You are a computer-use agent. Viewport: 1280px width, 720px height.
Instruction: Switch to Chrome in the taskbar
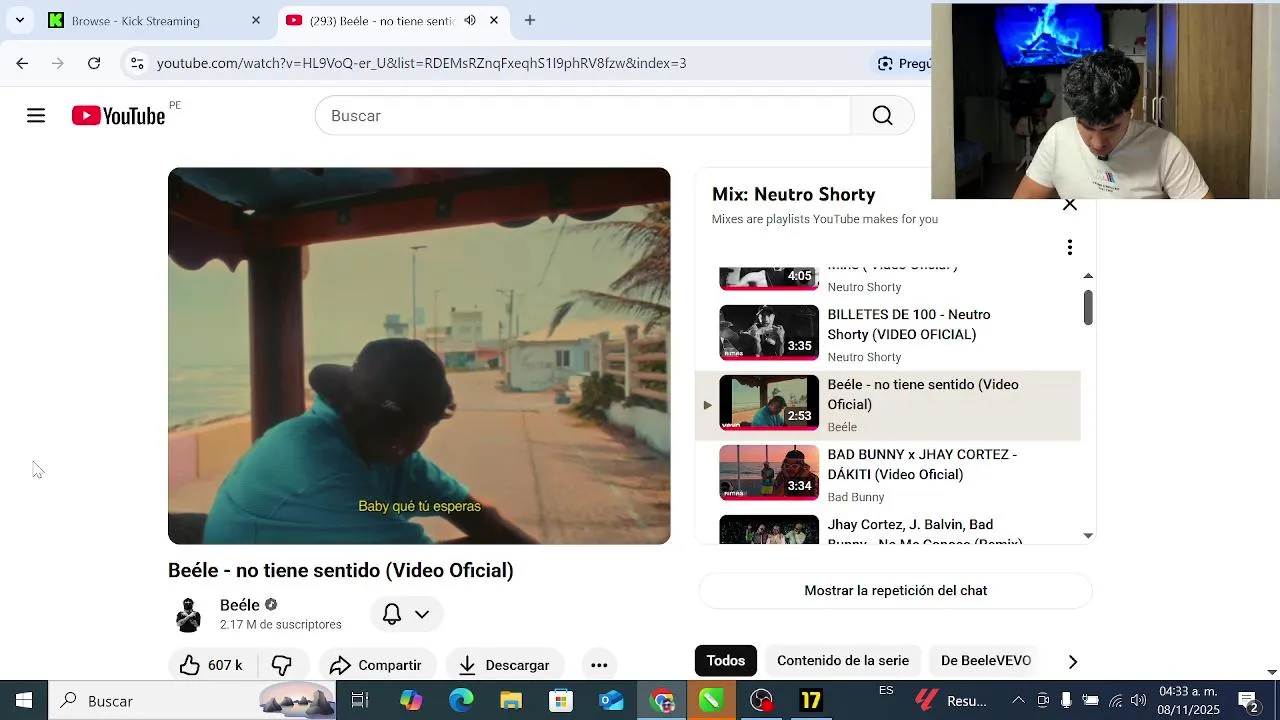coord(662,701)
